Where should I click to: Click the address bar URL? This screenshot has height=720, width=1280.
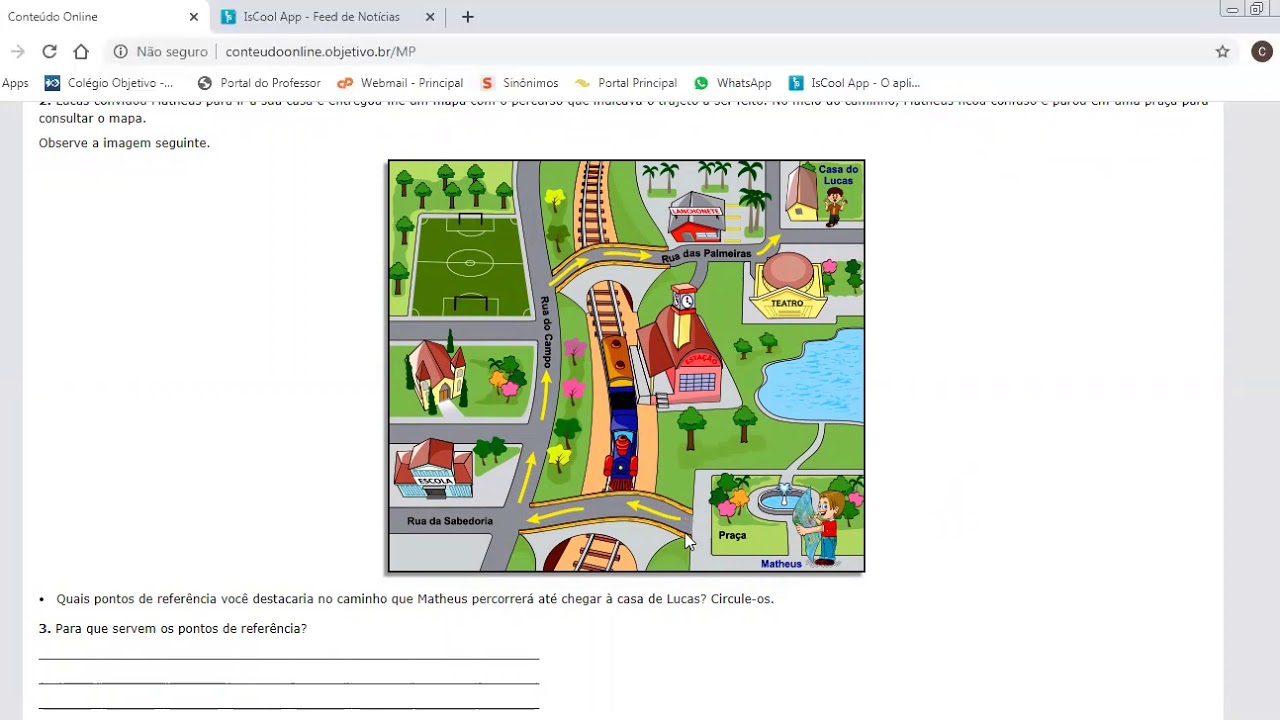[320, 51]
